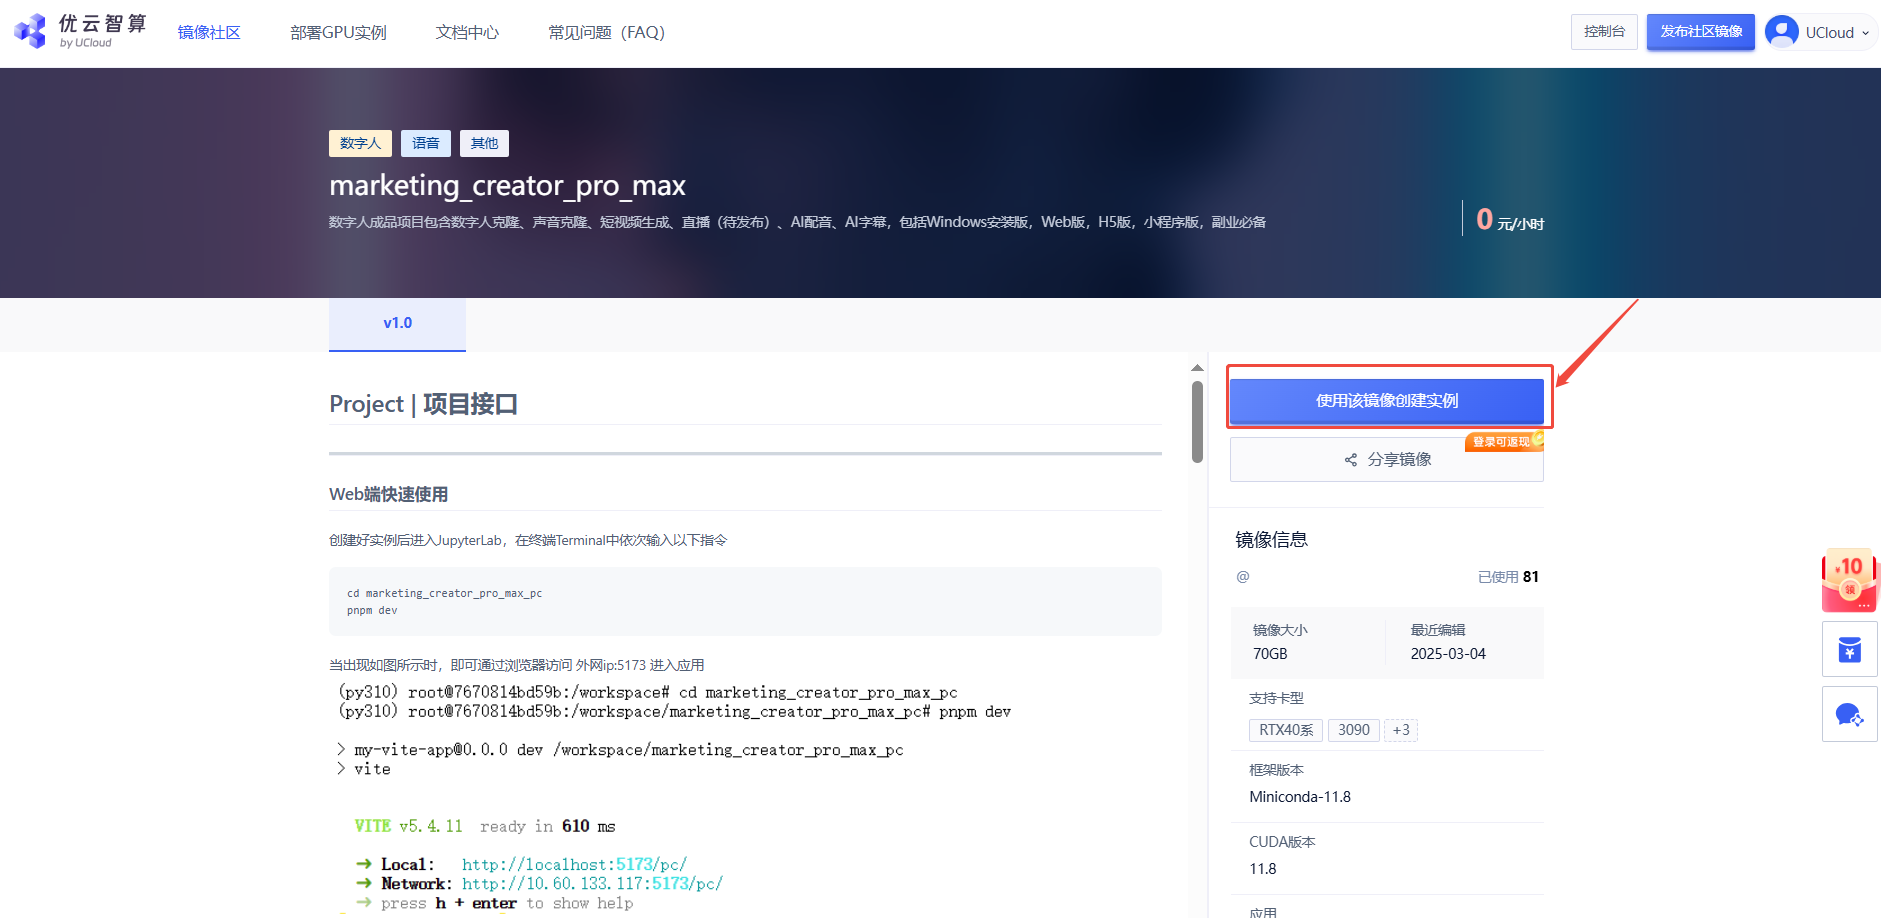Click the 70GB image size value

[1270, 654]
